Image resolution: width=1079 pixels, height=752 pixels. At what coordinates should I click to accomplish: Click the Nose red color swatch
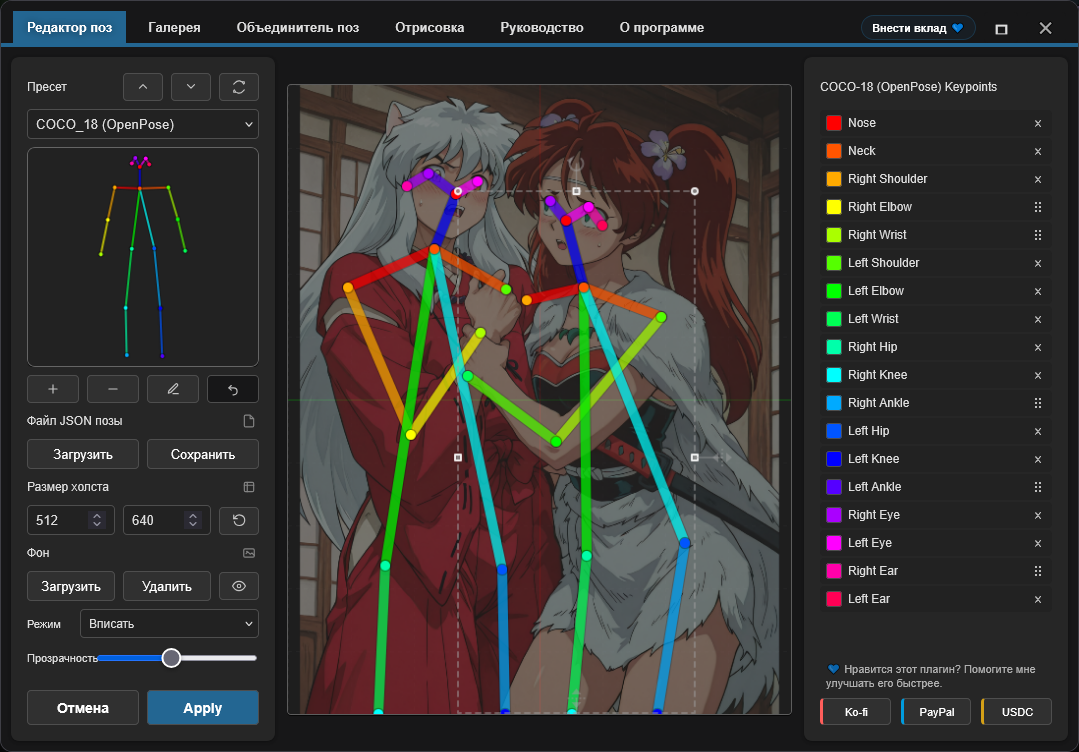pos(834,123)
